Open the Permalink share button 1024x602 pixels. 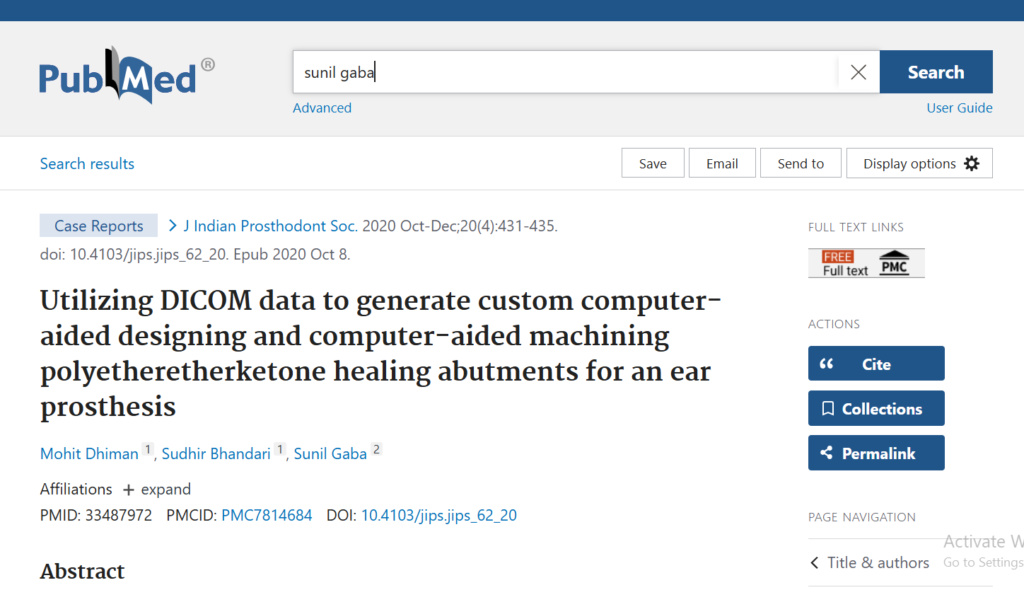coord(875,453)
